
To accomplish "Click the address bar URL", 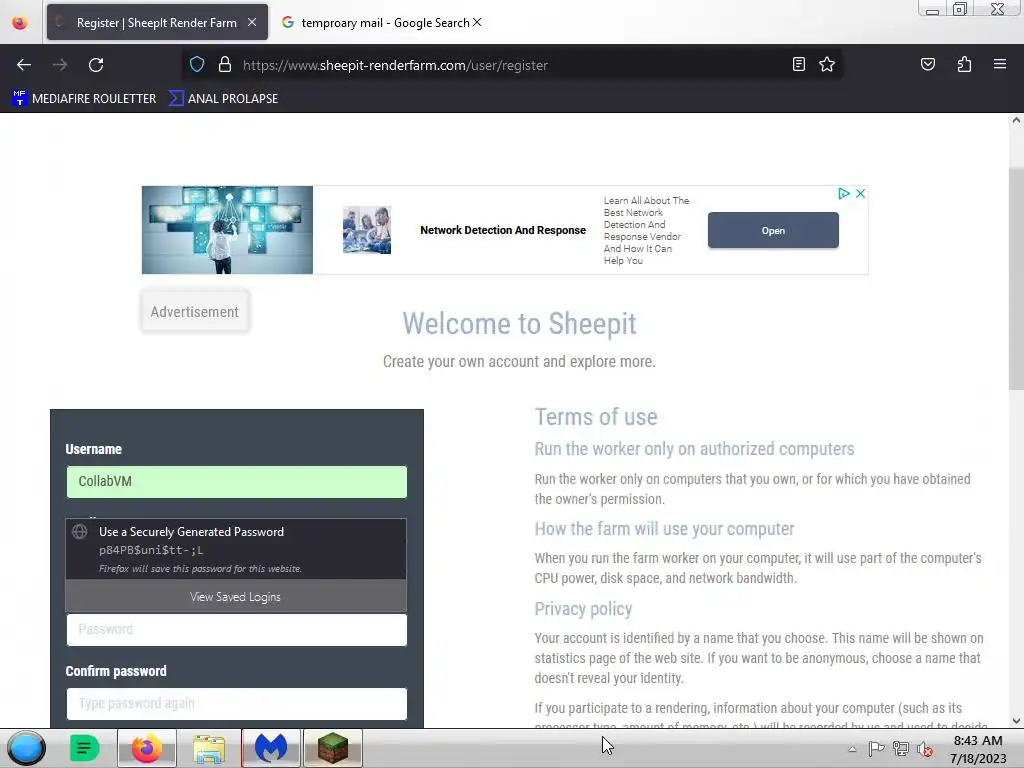I will click(x=395, y=65).
